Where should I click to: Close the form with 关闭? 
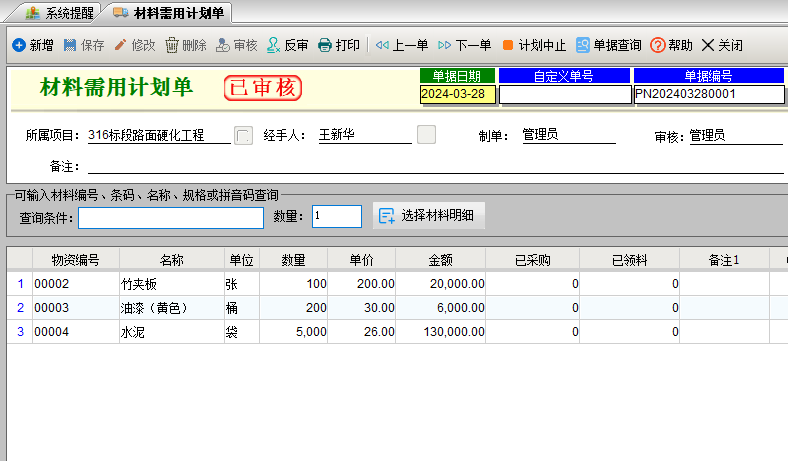pyautogui.click(x=722, y=45)
